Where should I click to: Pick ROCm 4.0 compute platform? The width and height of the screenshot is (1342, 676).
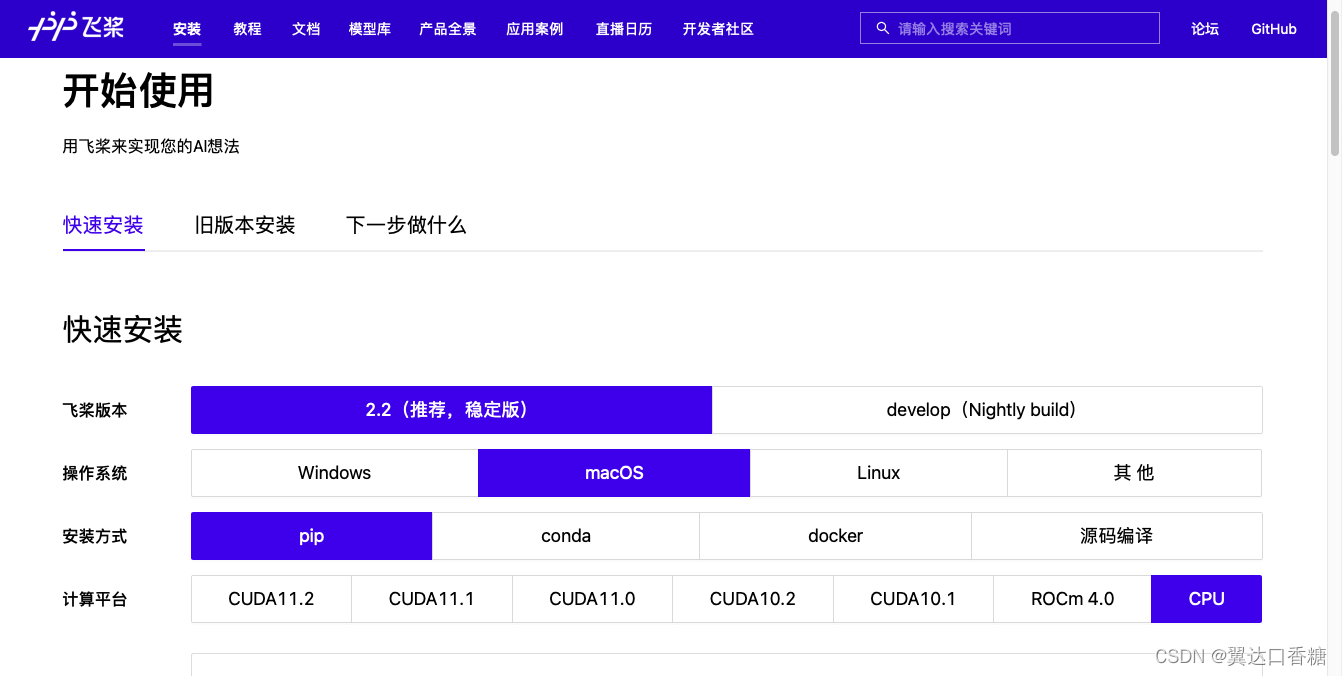tap(1072, 599)
